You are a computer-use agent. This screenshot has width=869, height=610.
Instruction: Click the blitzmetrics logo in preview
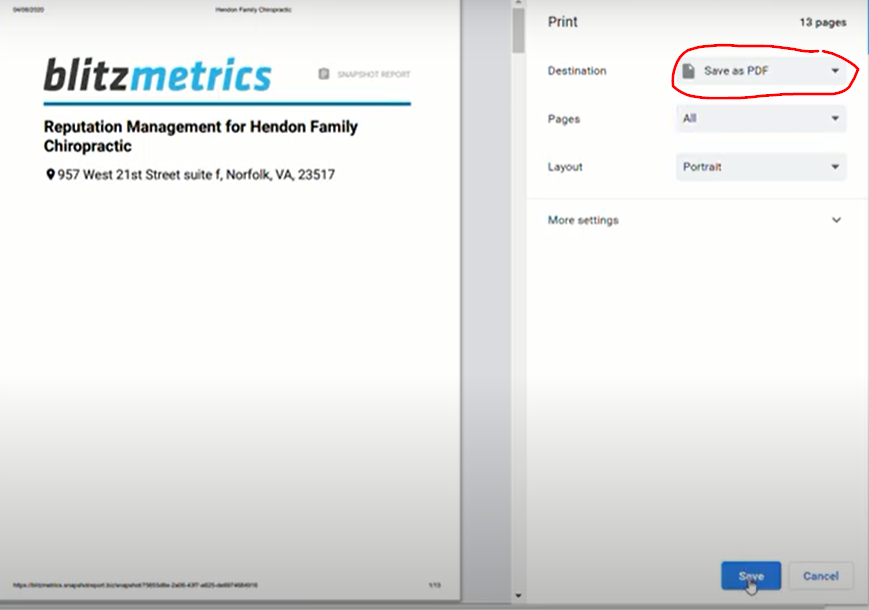tap(158, 75)
